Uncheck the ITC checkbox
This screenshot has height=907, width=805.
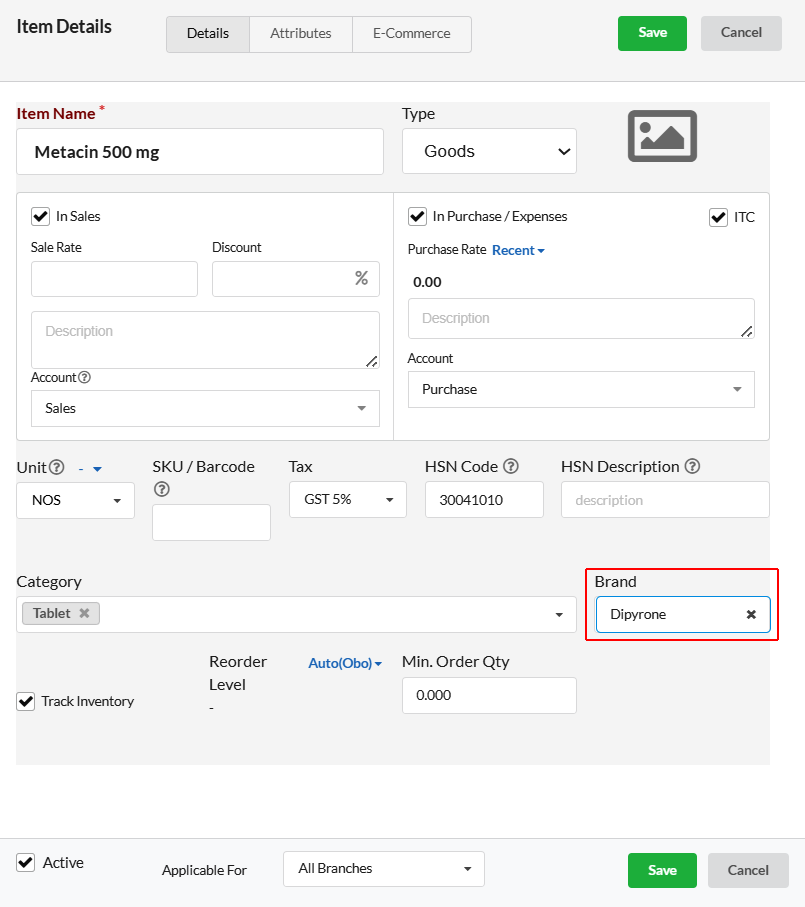click(x=718, y=217)
